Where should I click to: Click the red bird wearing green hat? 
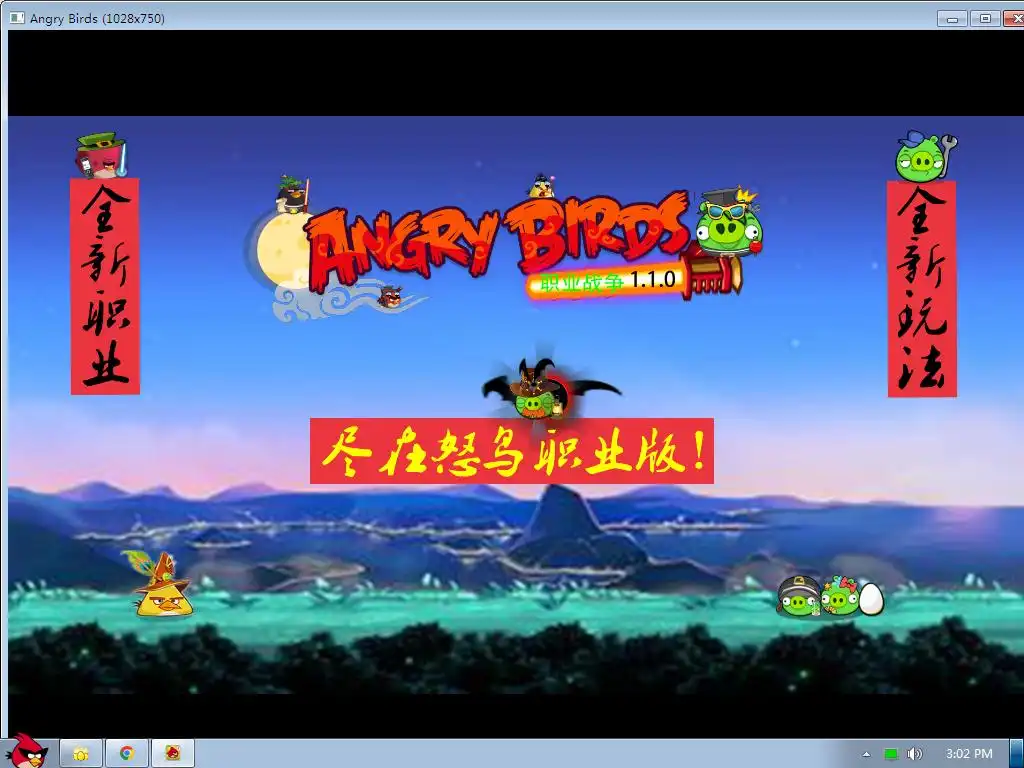coord(100,155)
